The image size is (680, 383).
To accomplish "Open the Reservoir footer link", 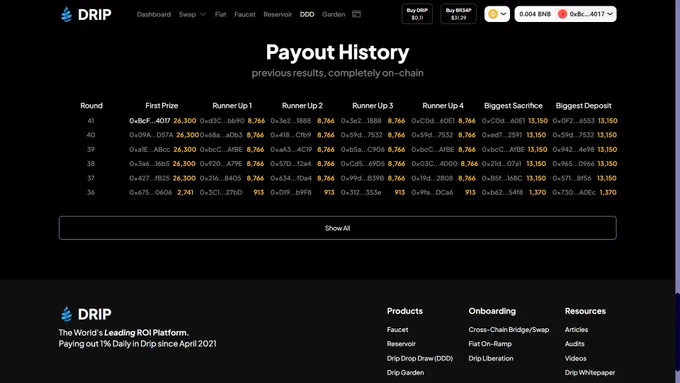I will 401,344.
